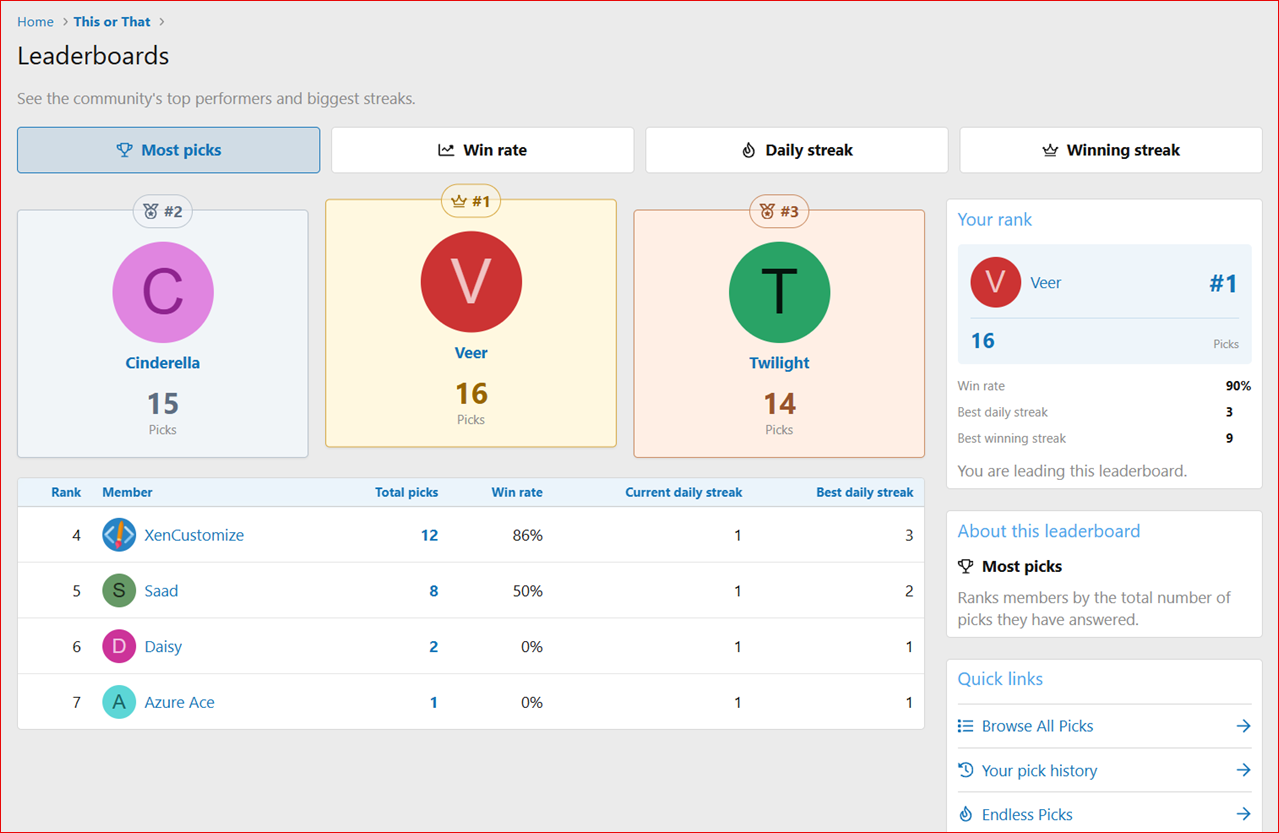The image size is (1279, 833).
Task: Open Cinderella's avatar in the podium
Action: coord(163,292)
